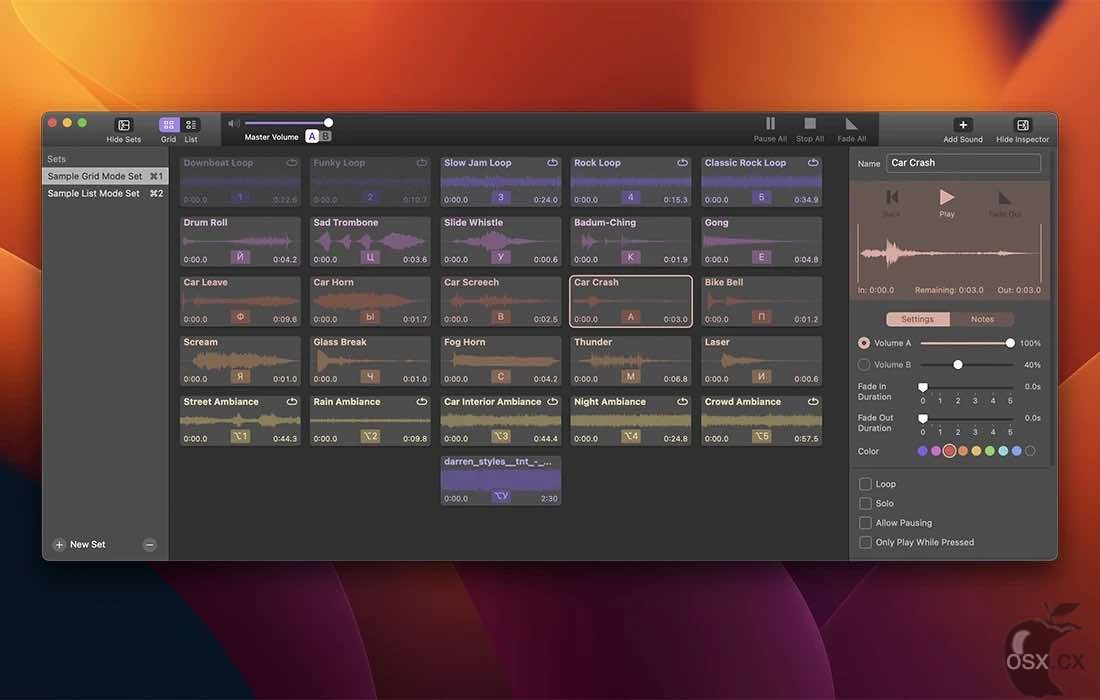Screen dimensions: 1100x700
Task: Enable the Loop checkbox
Action: pyautogui.click(x=865, y=484)
